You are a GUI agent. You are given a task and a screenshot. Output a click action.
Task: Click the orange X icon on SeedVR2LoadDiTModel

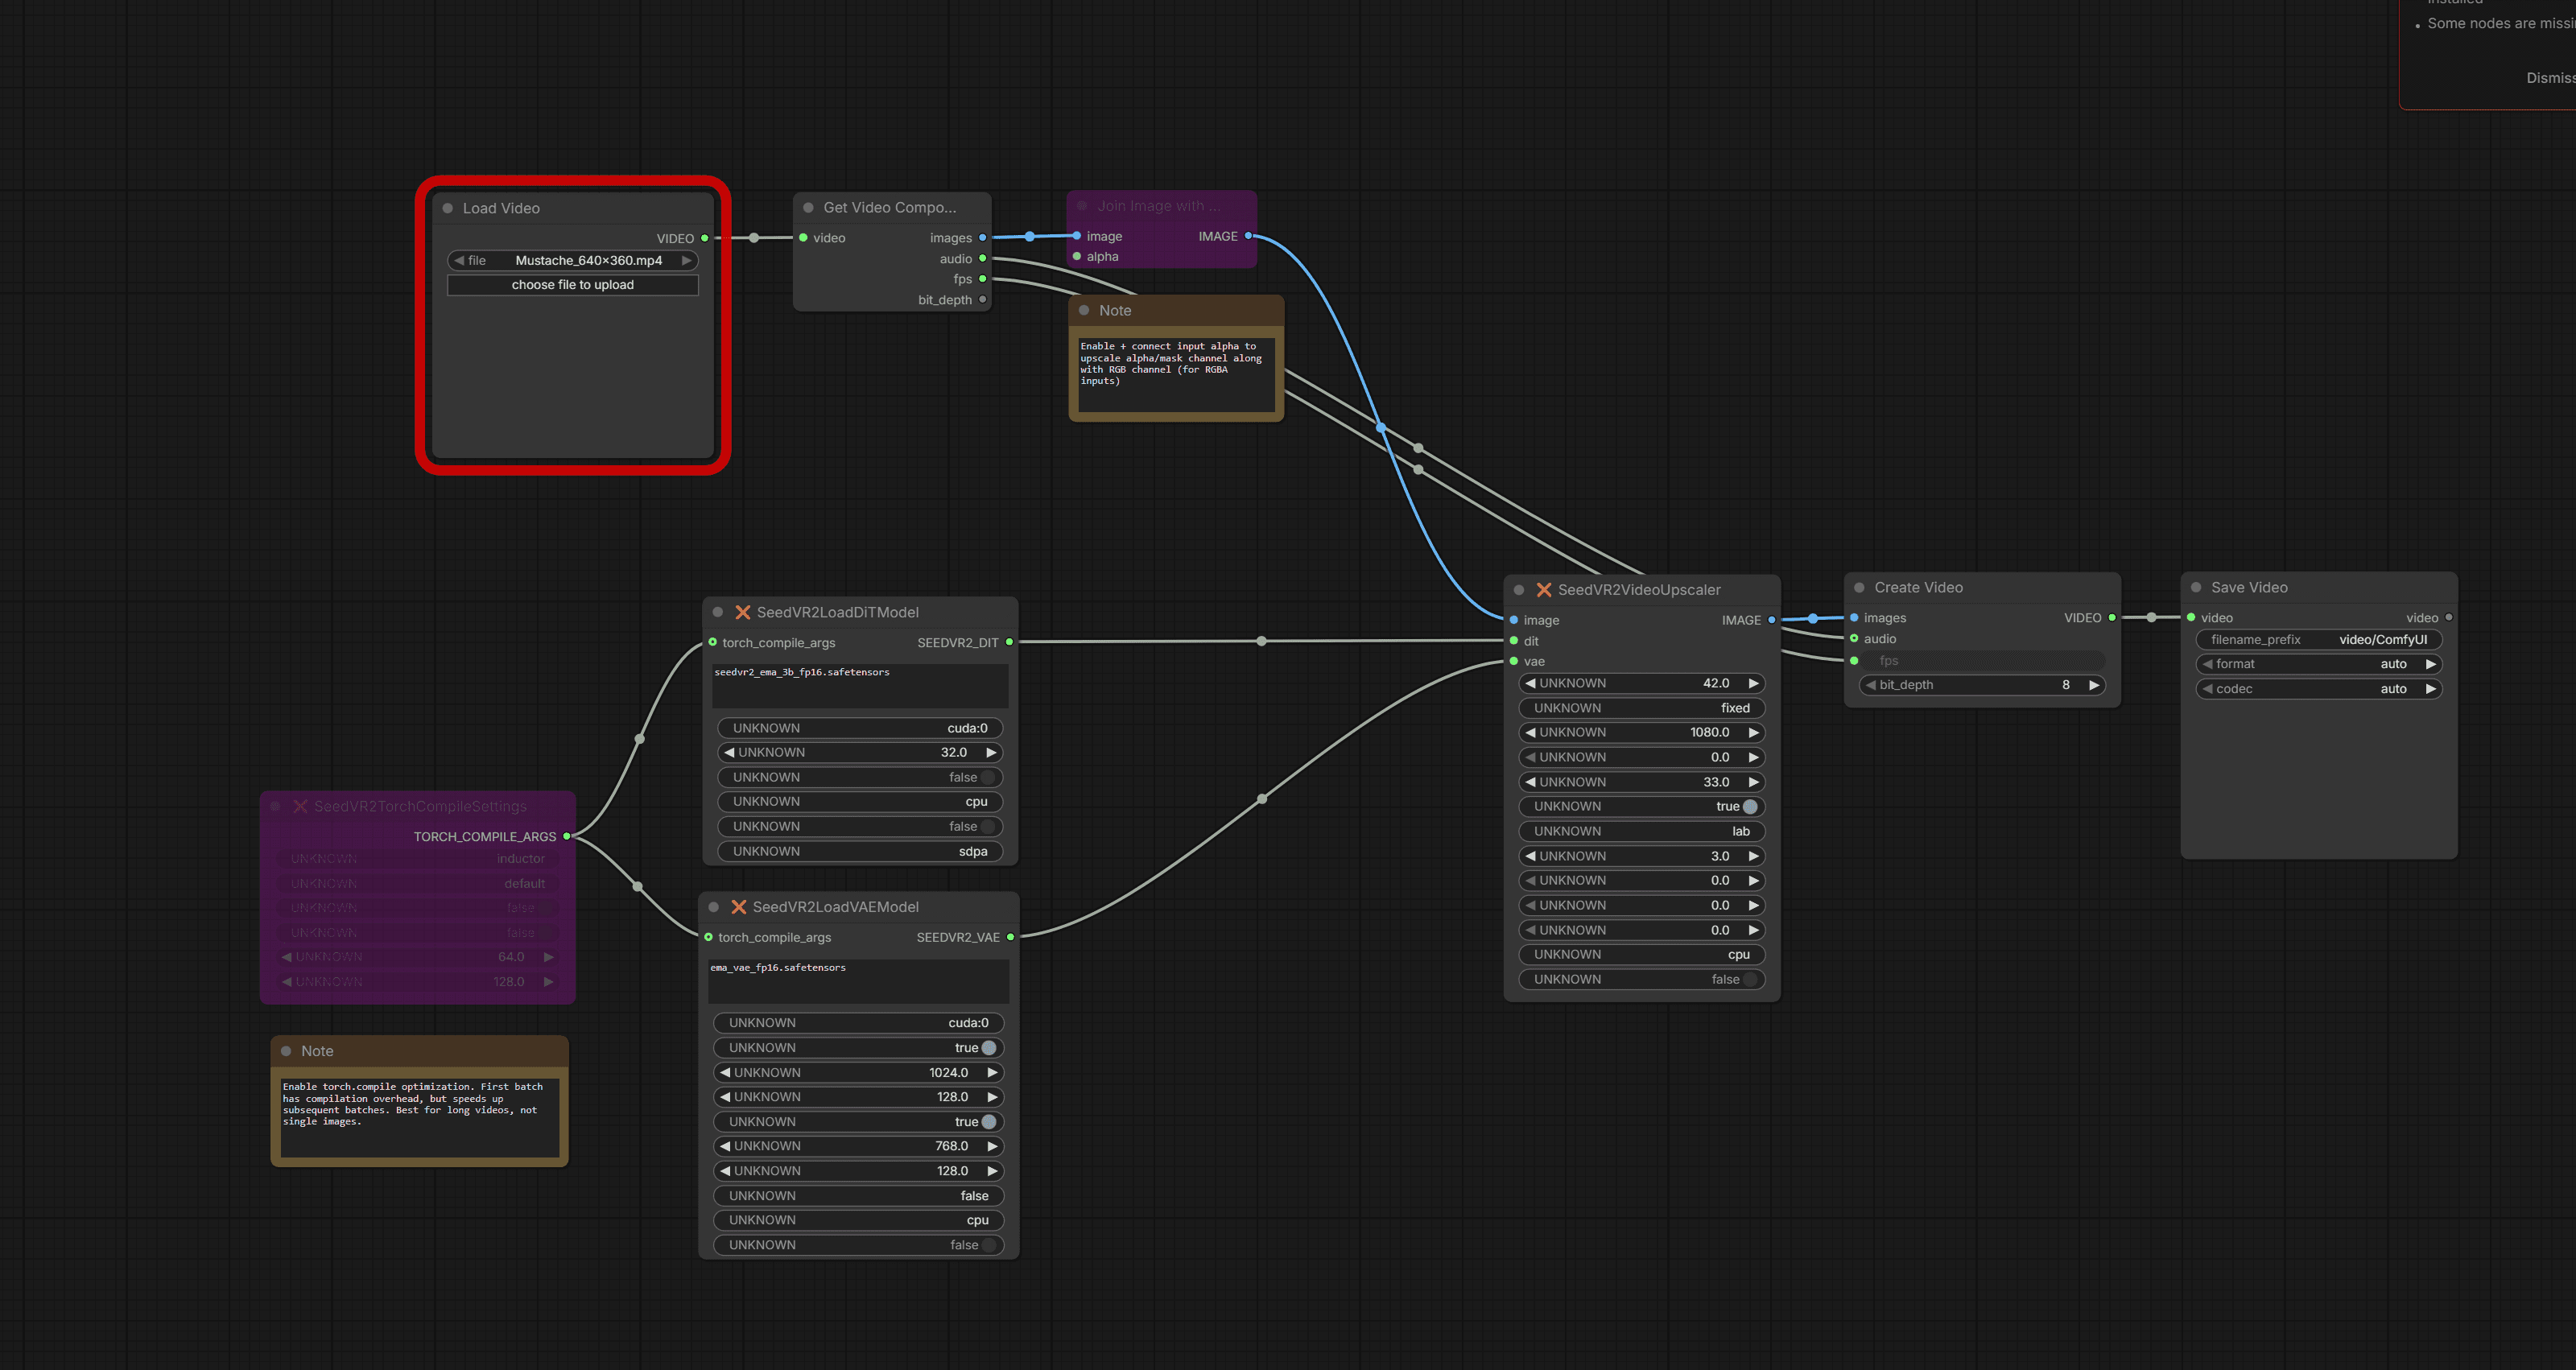tap(742, 612)
